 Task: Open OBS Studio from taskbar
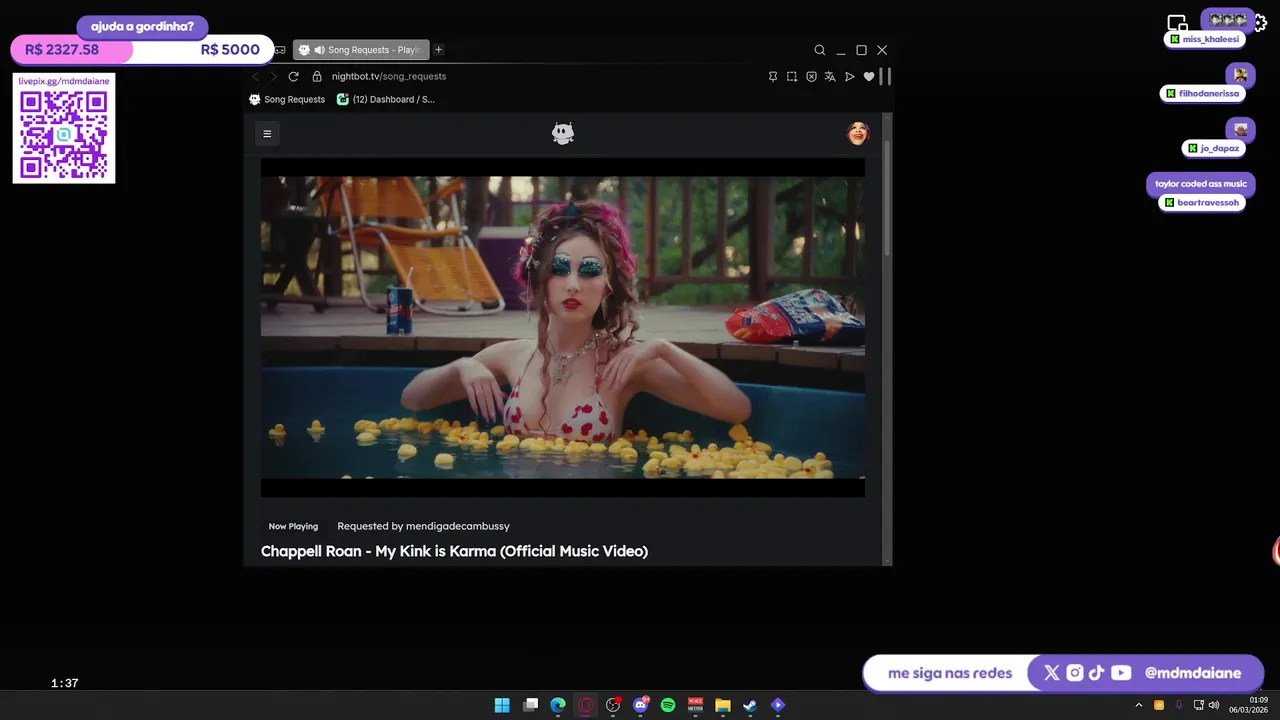pyautogui.click(x=613, y=705)
